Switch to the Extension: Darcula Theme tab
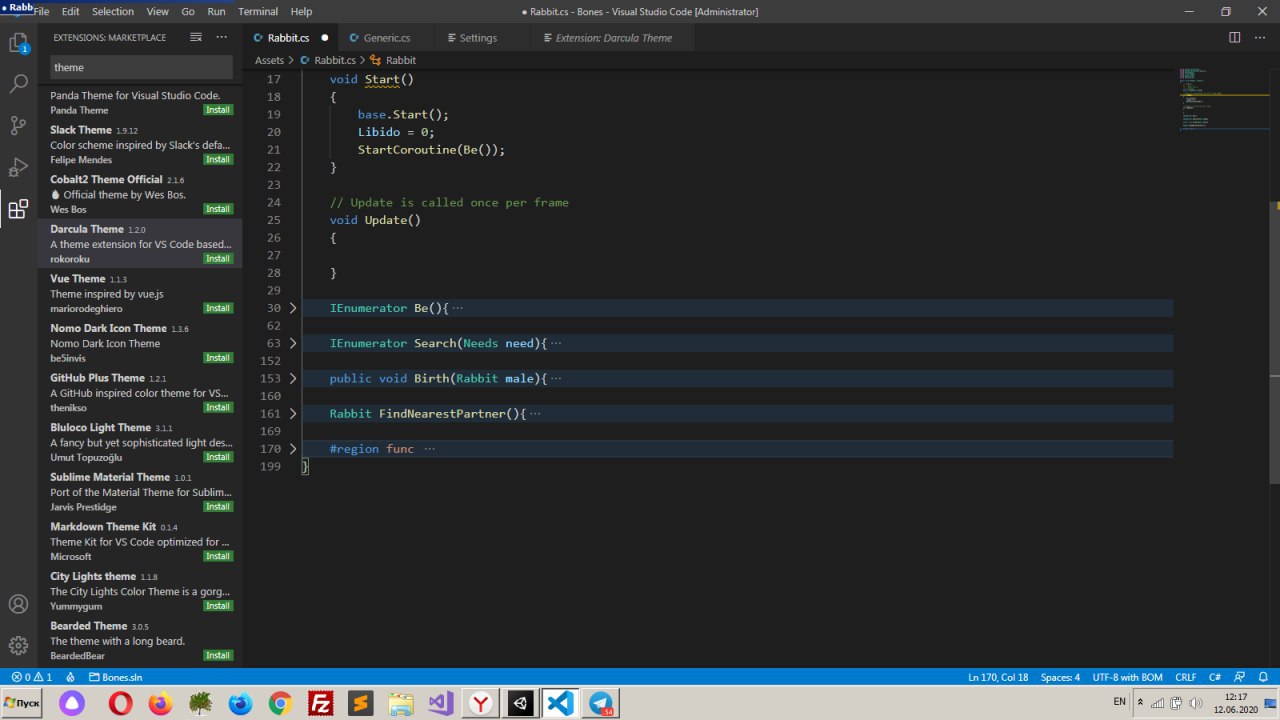 click(614, 37)
